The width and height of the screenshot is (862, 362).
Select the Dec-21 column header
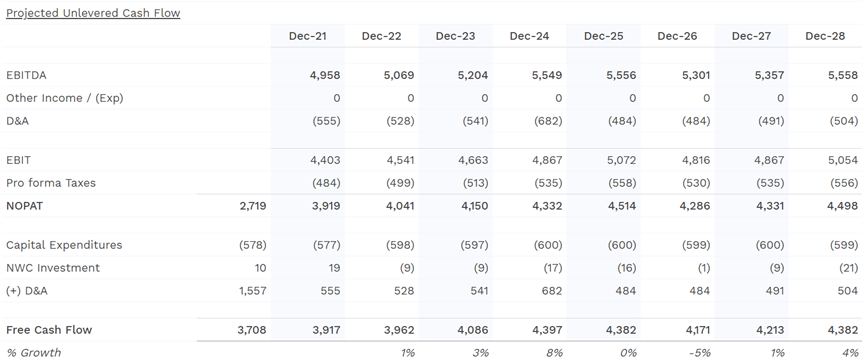click(x=308, y=36)
